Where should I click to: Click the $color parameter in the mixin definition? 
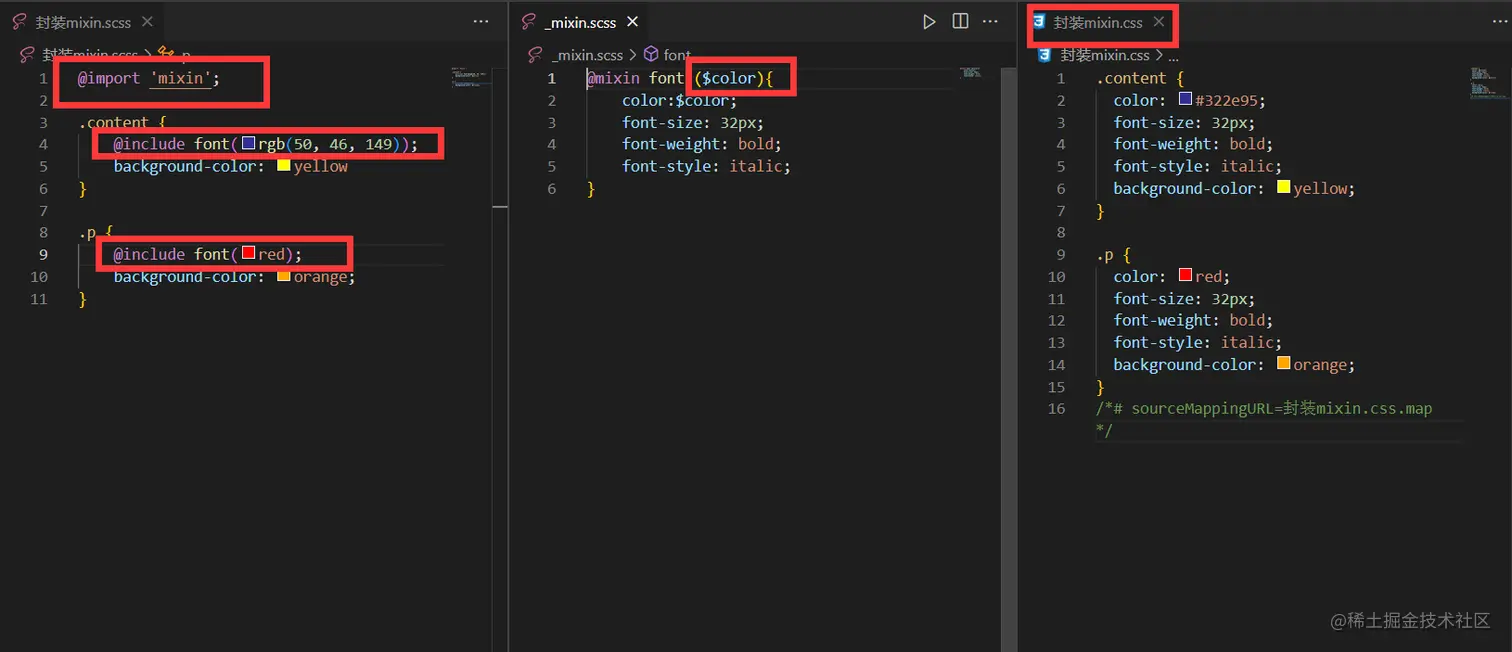(x=730, y=78)
